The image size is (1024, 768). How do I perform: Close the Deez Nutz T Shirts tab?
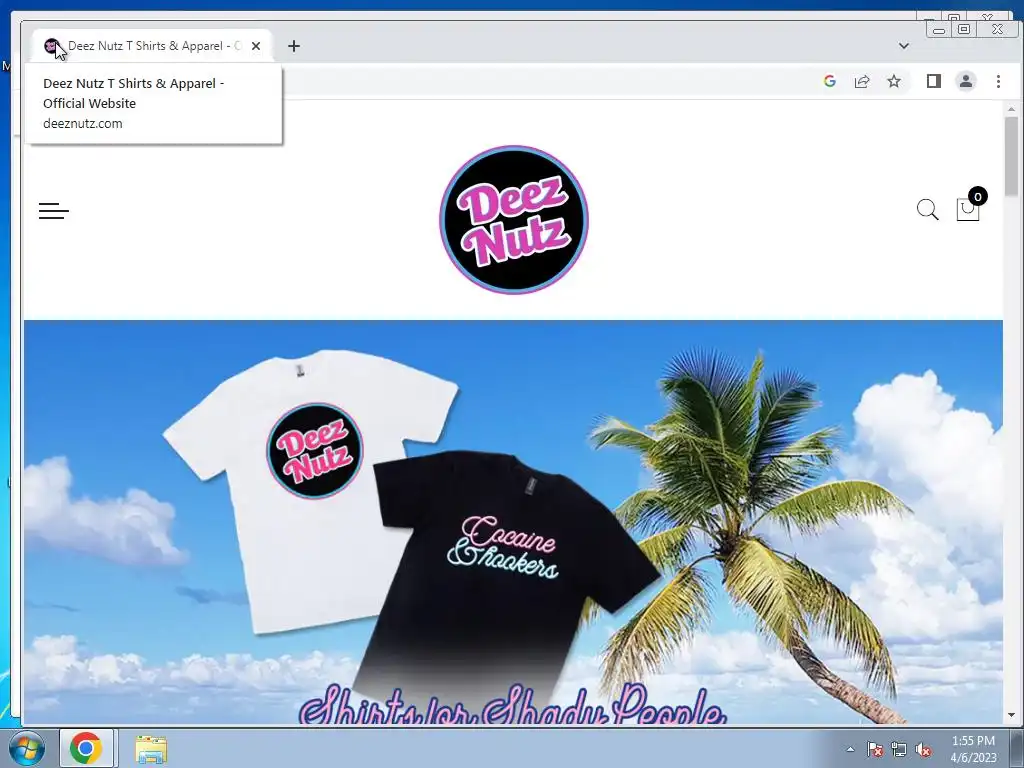click(x=256, y=46)
